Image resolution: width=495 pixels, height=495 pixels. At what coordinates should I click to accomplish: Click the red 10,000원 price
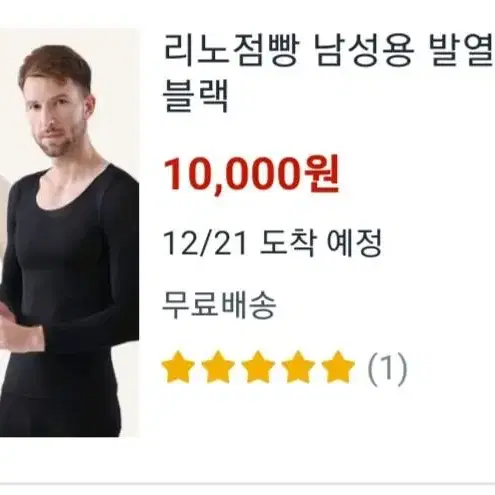251,174
